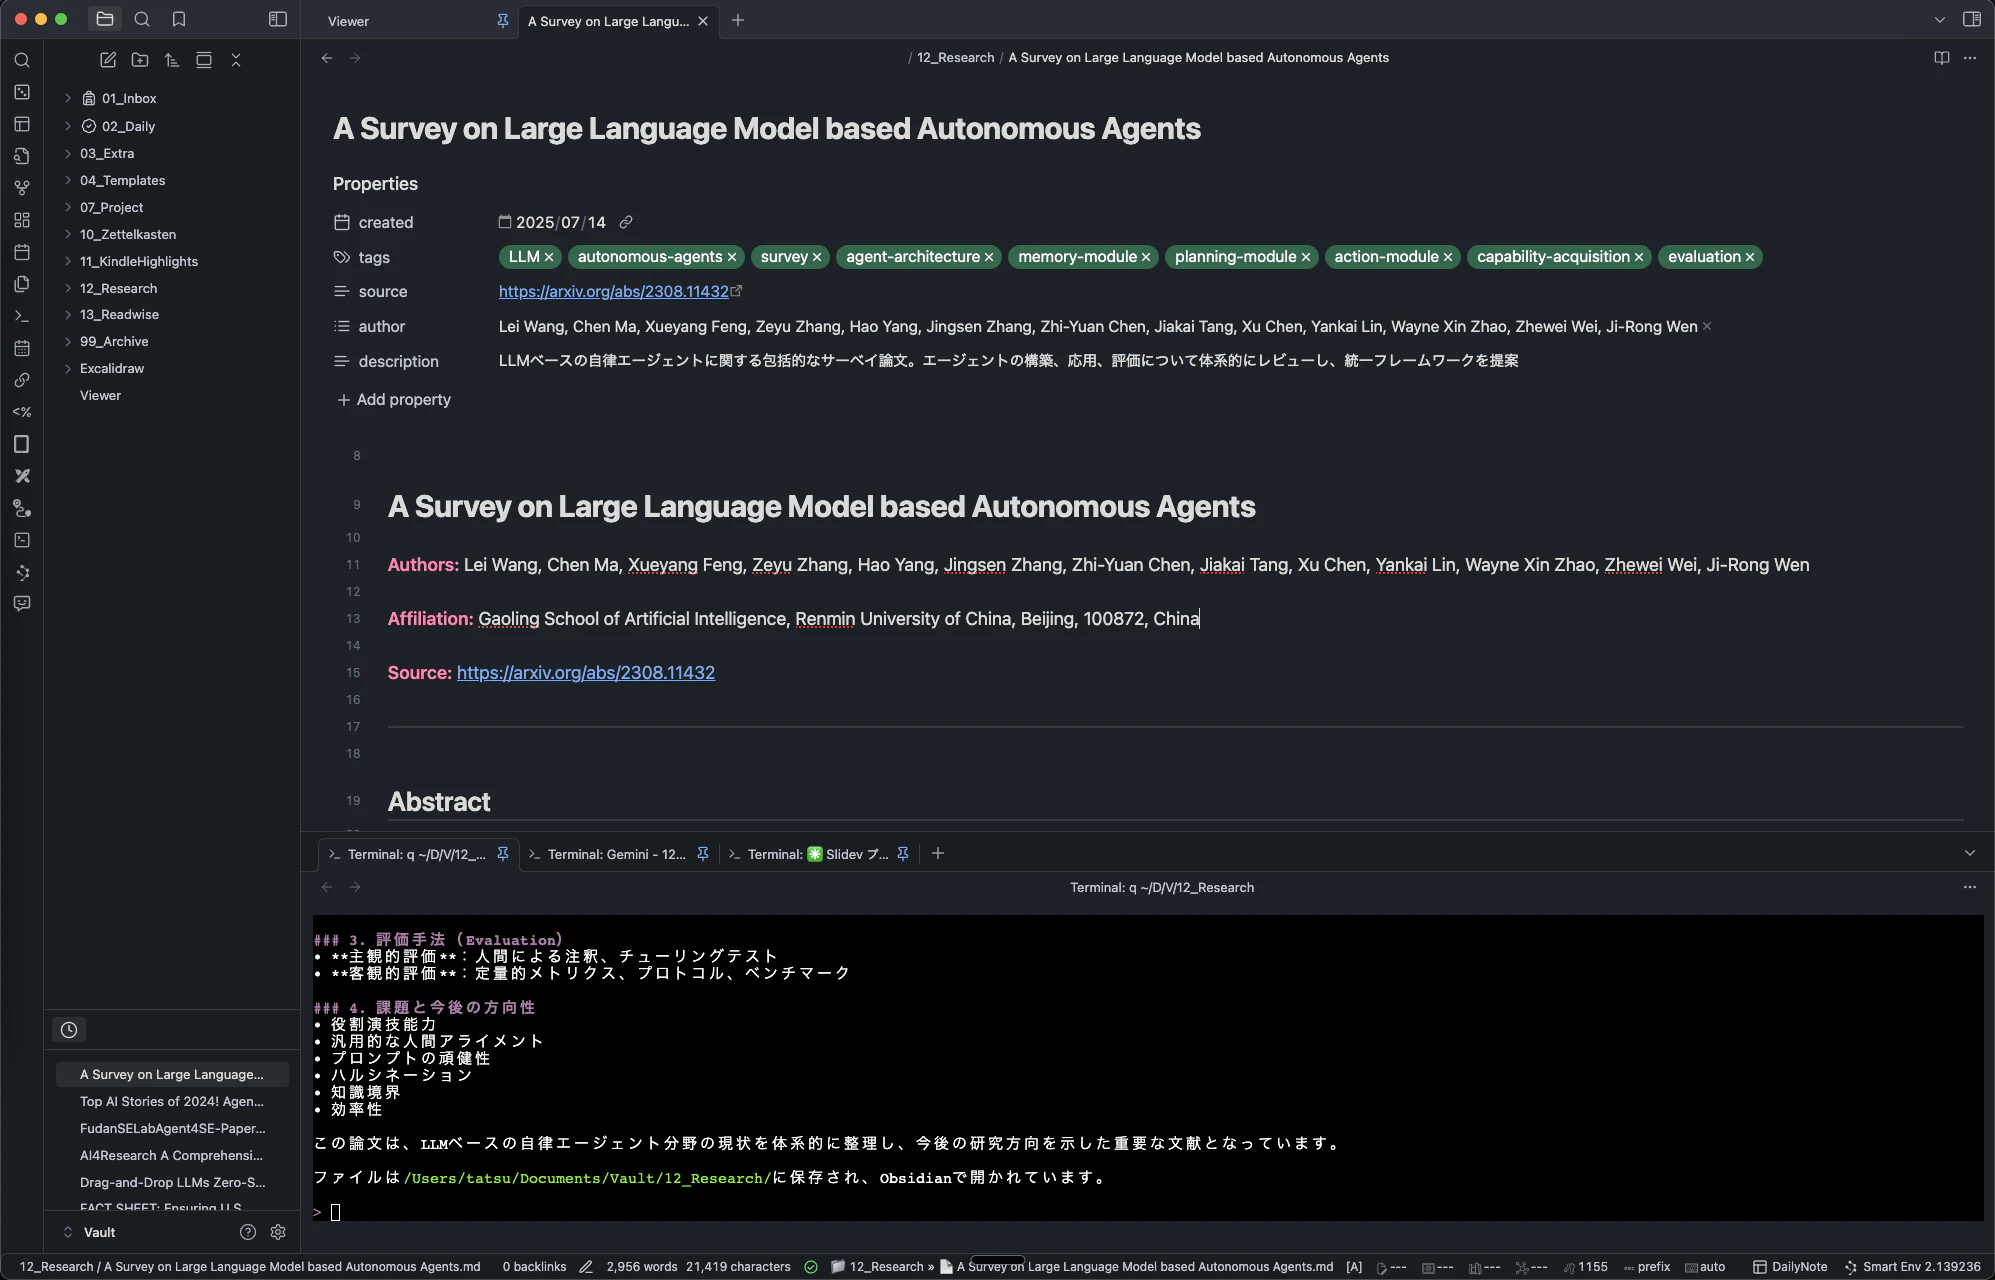
Task: Switch to reading view book icon
Action: [x=1941, y=58]
